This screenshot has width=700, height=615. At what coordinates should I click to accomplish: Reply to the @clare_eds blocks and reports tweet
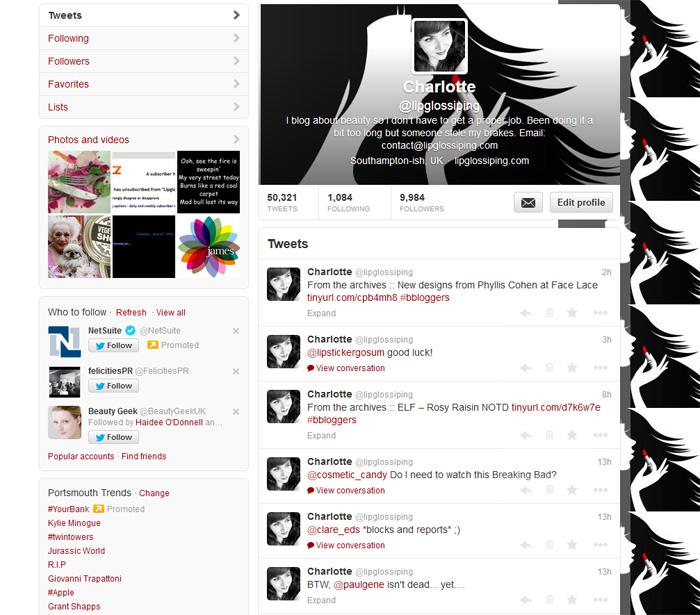tap(526, 545)
